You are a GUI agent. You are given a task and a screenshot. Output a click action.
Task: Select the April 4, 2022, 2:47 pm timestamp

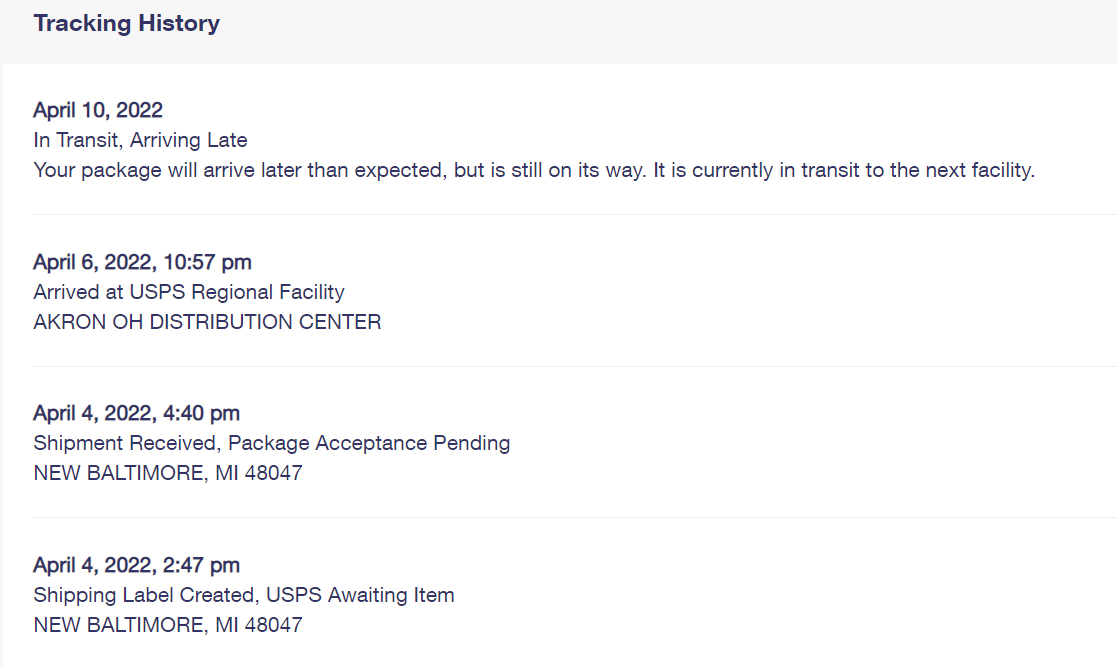pos(137,565)
